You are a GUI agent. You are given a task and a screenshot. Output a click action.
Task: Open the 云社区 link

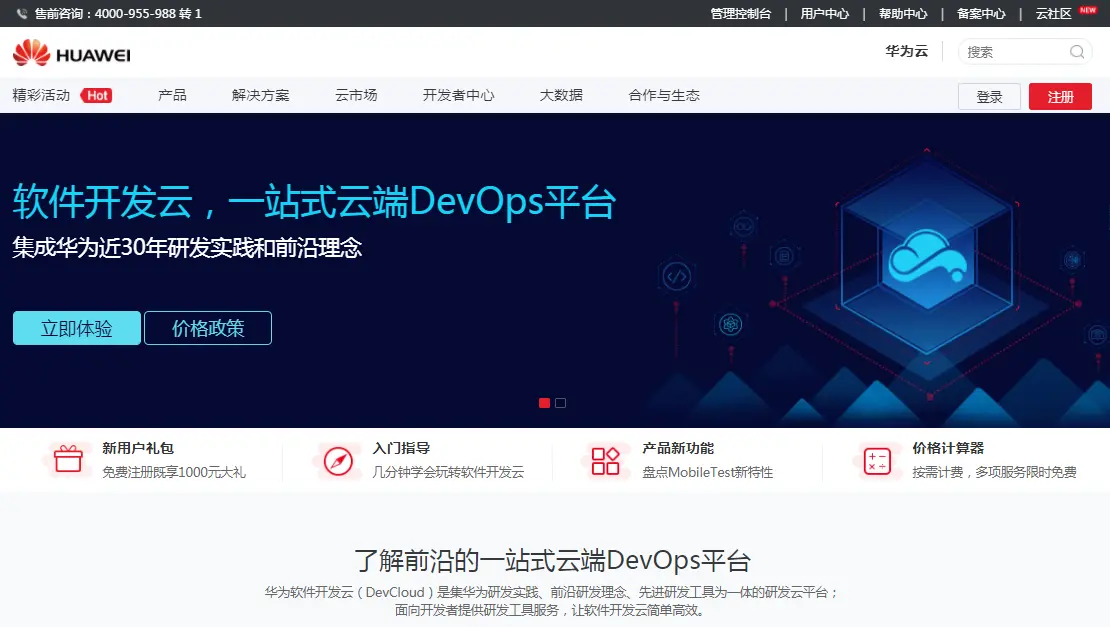point(1053,13)
